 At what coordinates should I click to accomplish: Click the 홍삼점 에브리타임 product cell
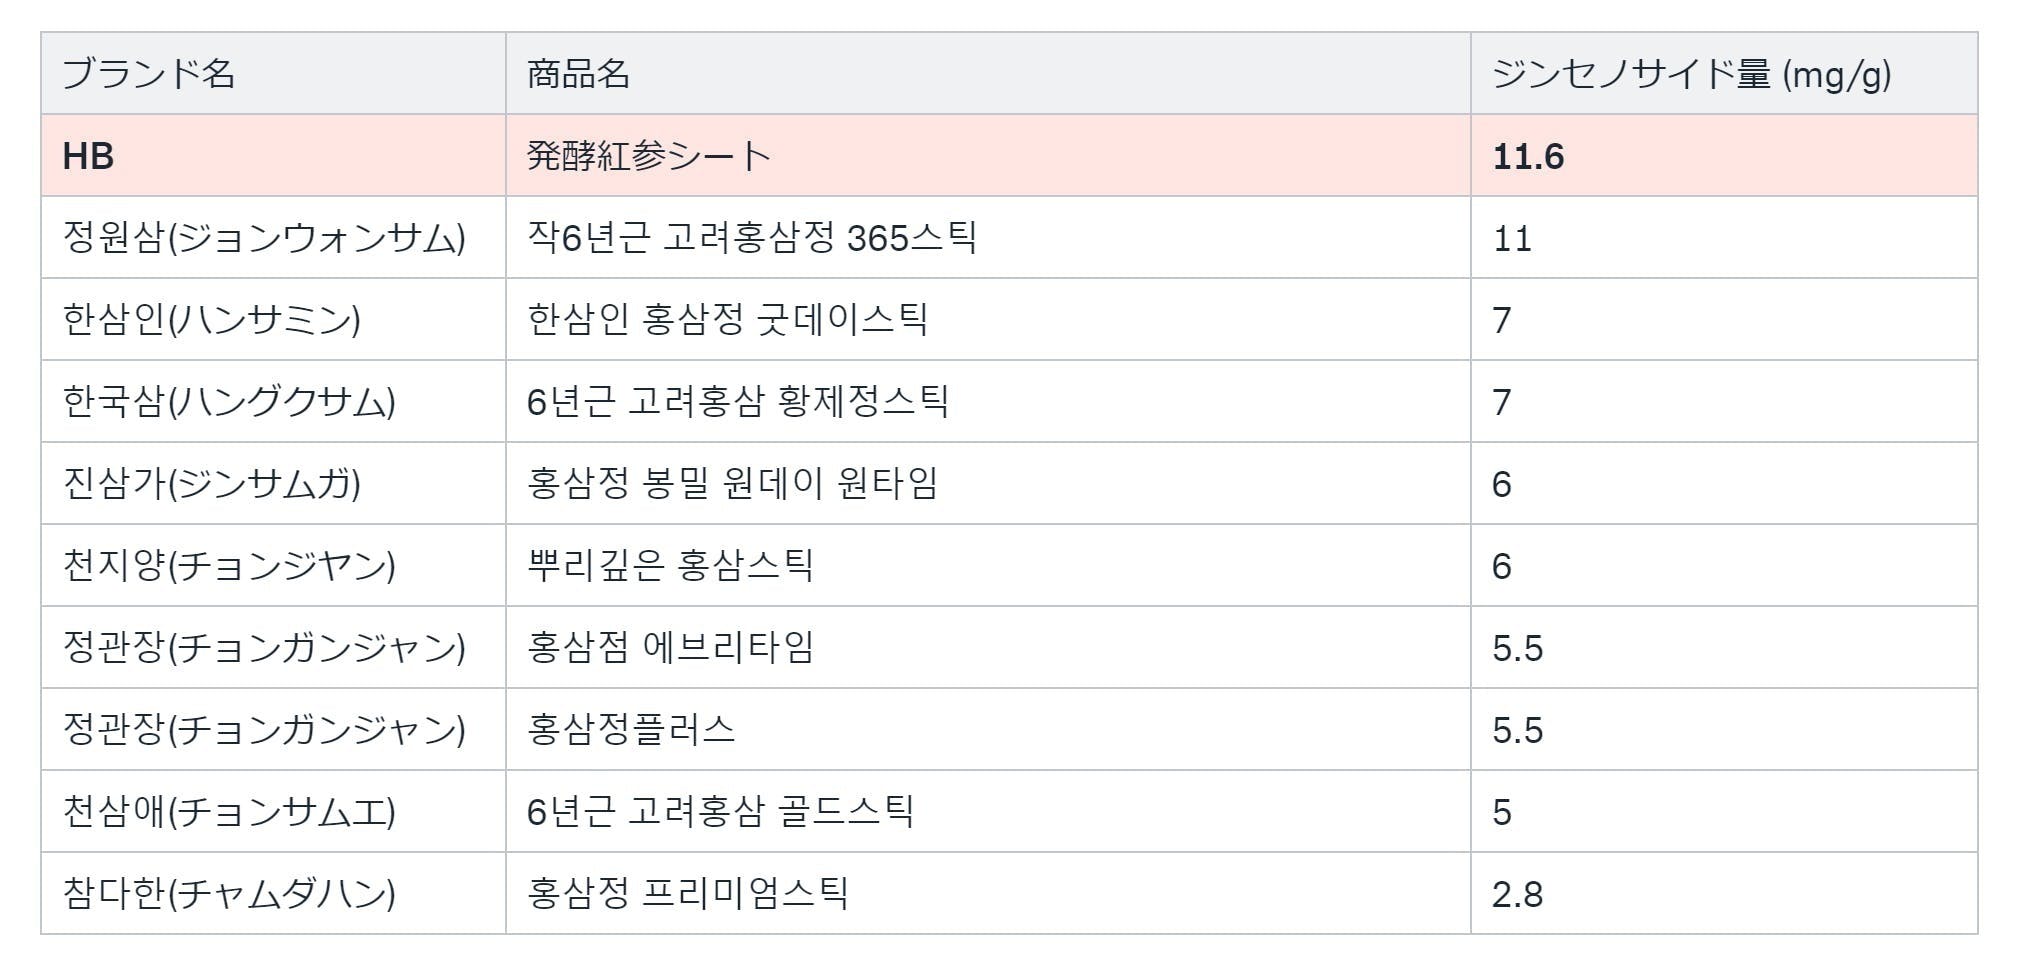pyautogui.click(x=670, y=648)
